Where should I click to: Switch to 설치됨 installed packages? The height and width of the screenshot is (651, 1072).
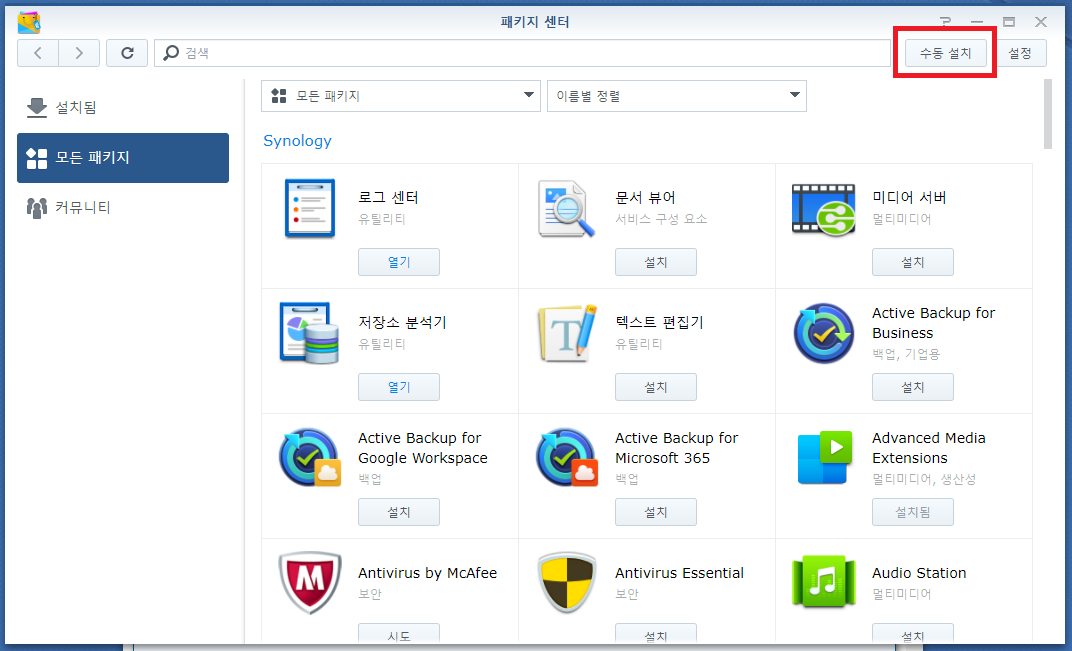pos(123,107)
